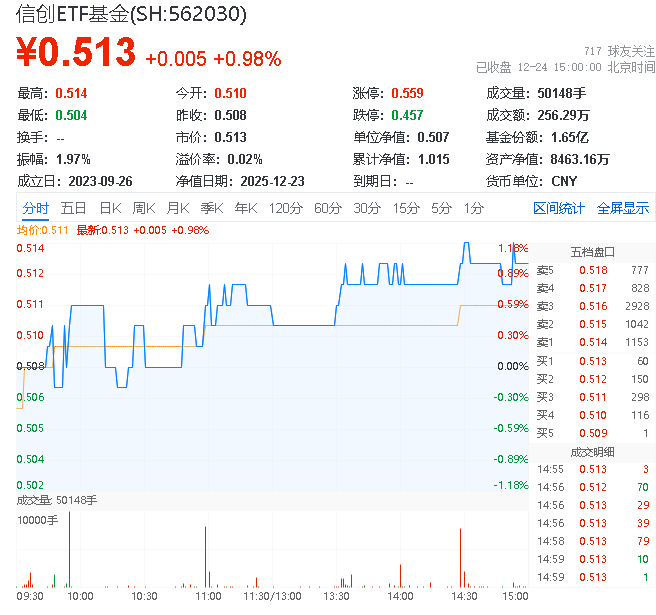
Task: Select the 5分 interval tab
Action: point(441,208)
